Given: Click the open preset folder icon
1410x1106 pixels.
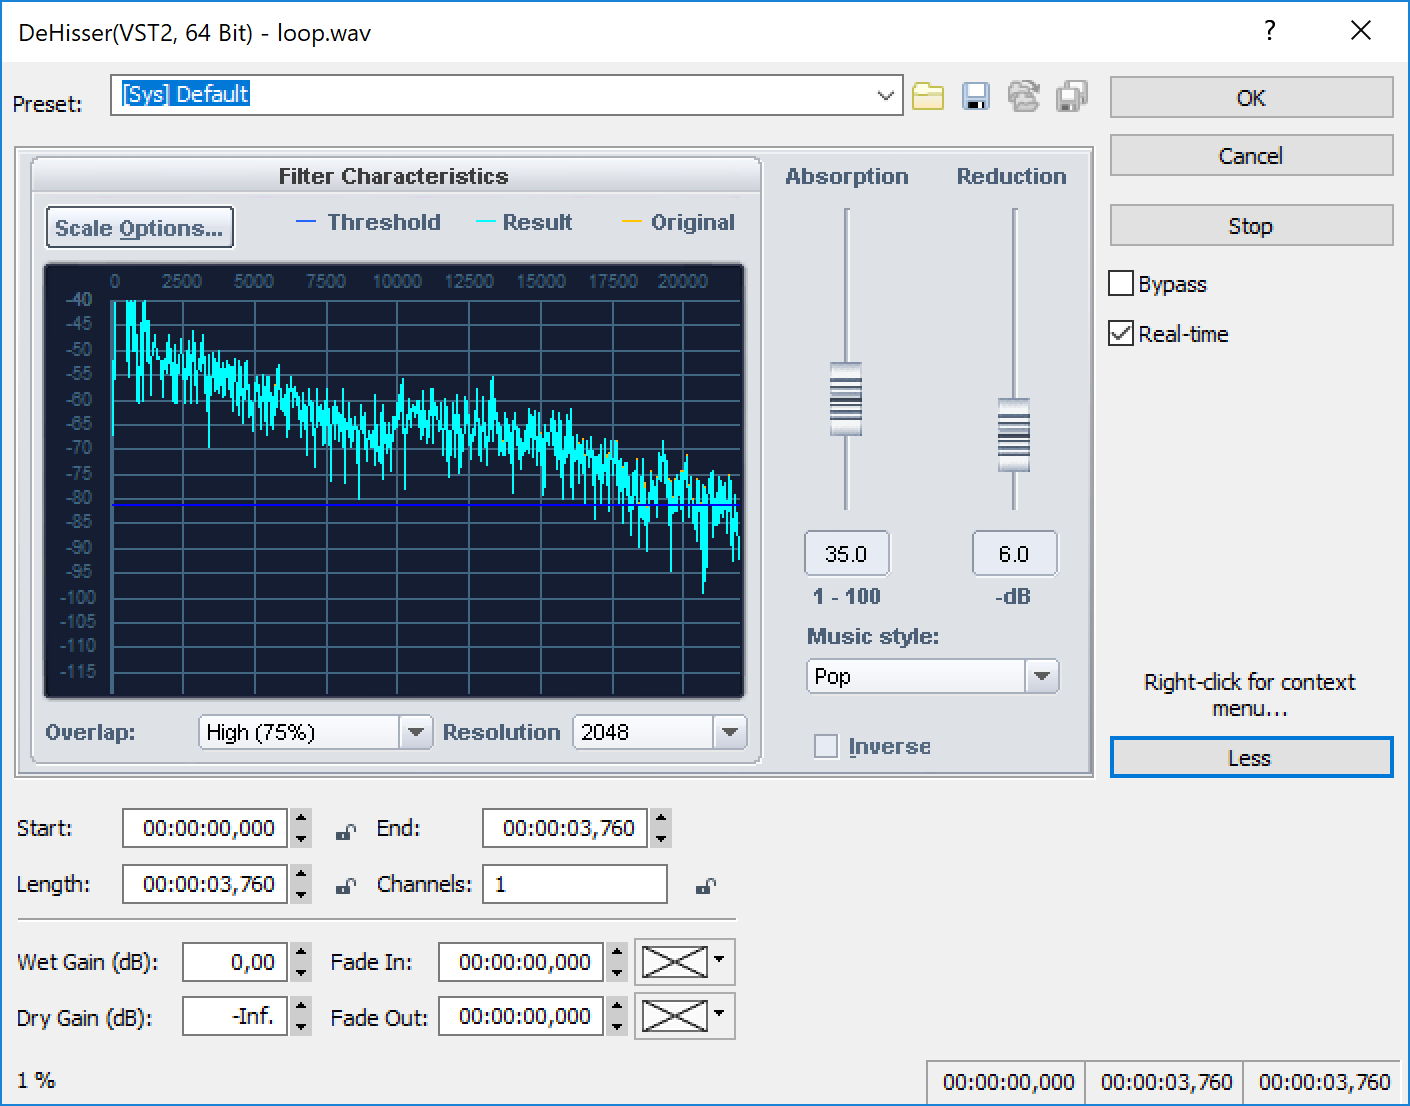Looking at the screenshot, I should point(927,96).
